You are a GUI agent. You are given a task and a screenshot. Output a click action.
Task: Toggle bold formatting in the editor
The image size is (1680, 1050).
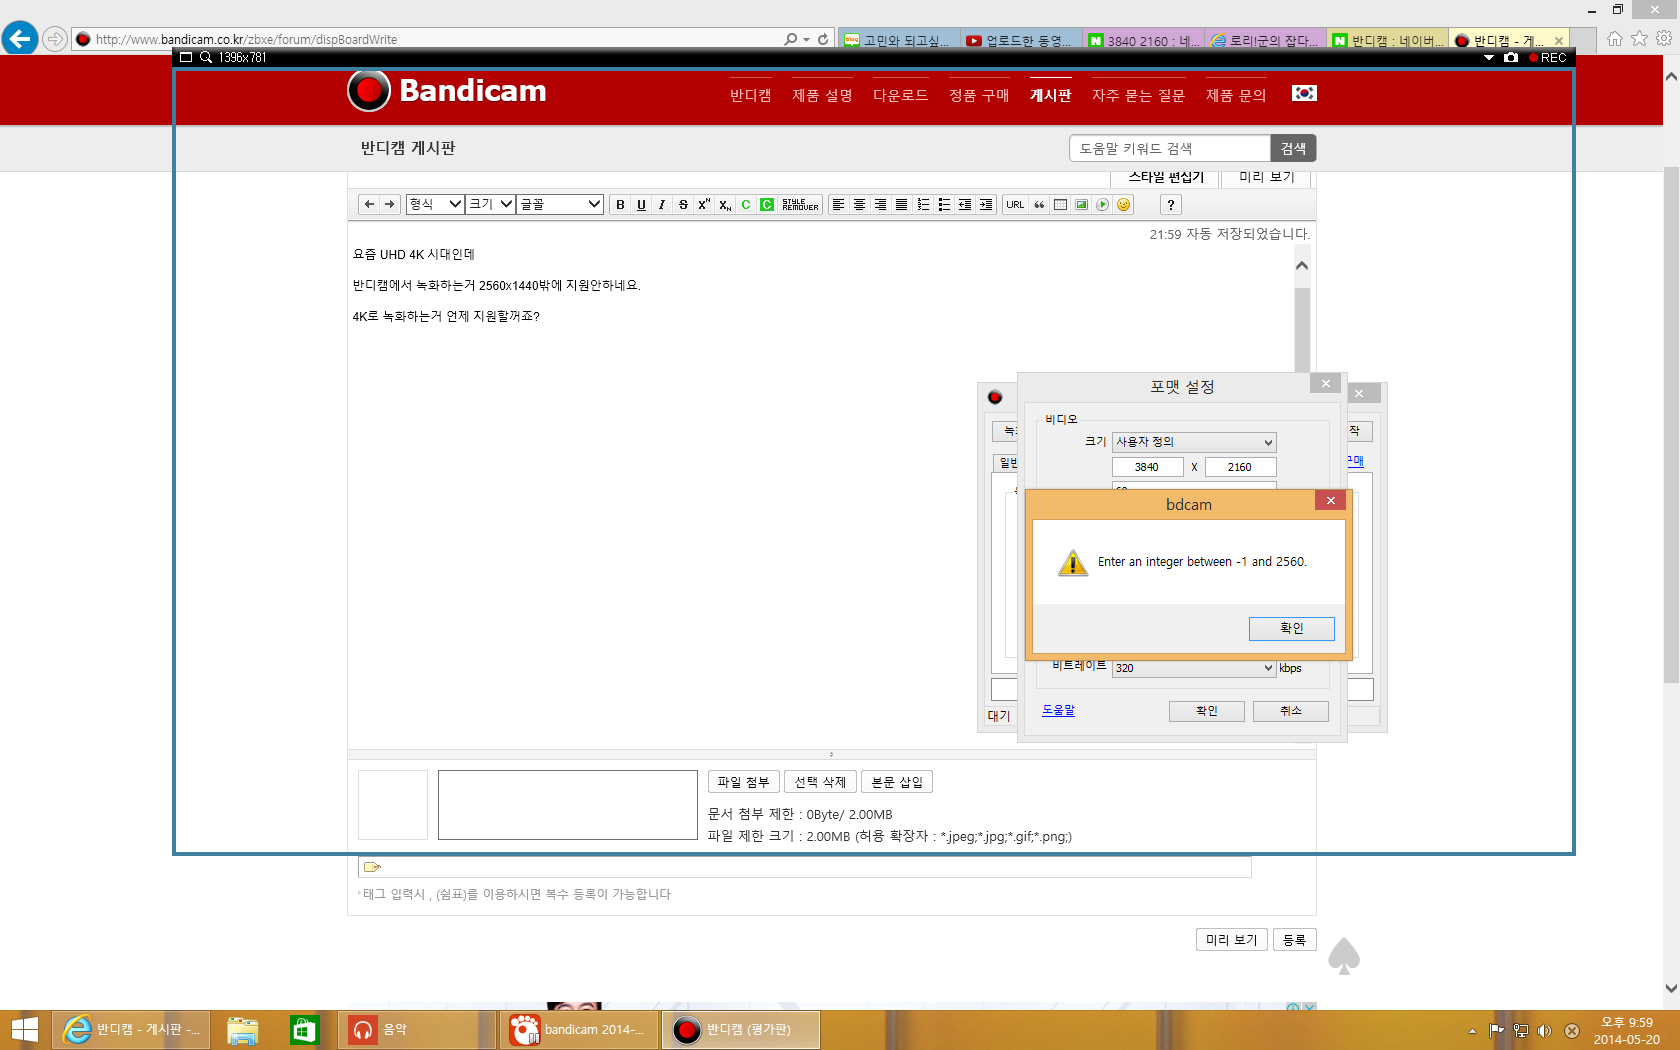pos(620,204)
